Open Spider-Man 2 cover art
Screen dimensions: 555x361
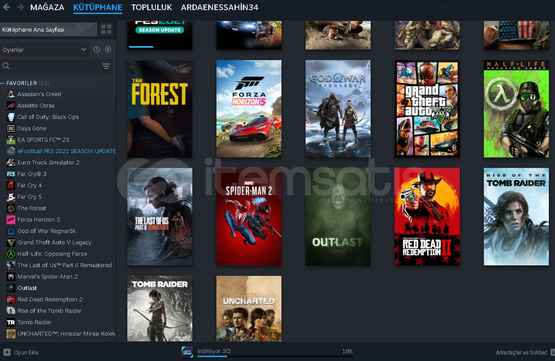(x=249, y=217)
